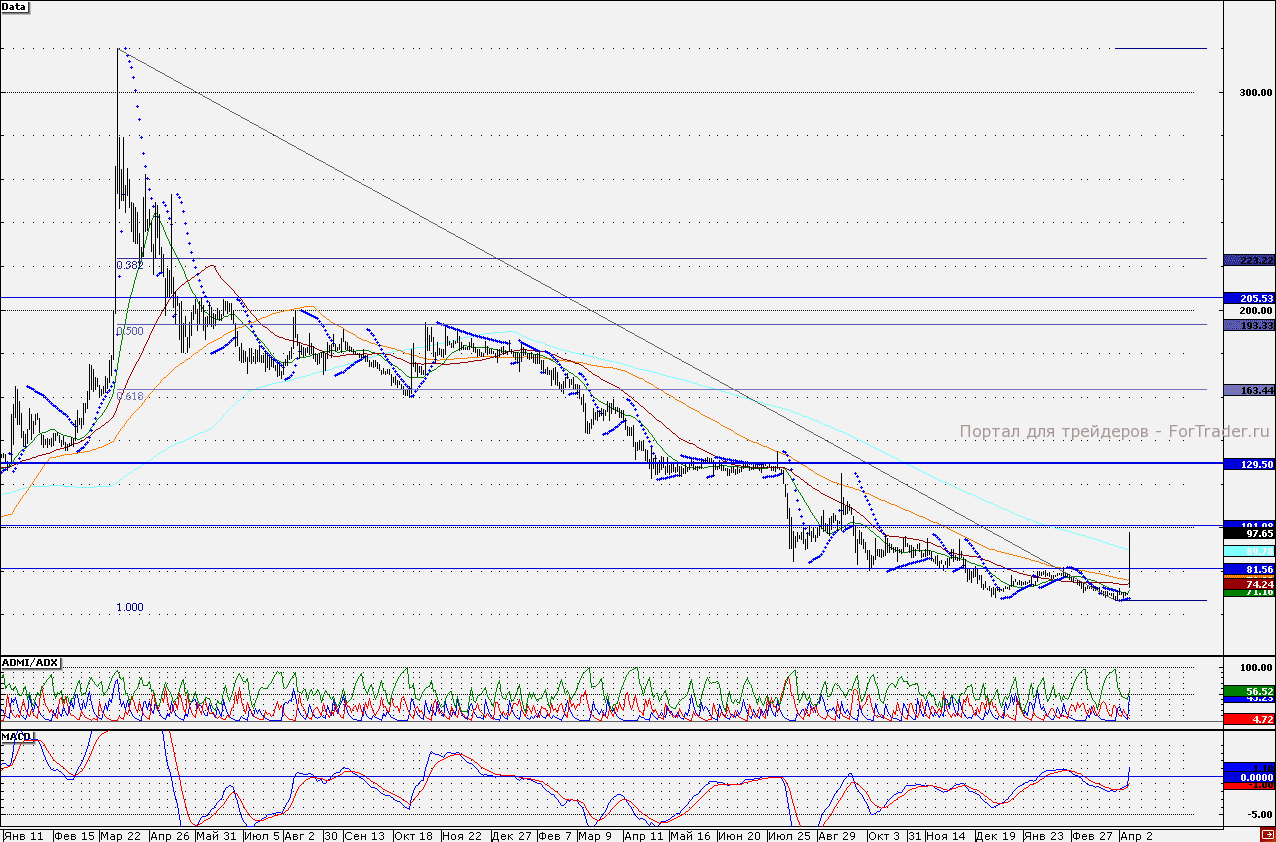Click the green 56.52 ADX value tag
Screen dimensions: 1276x842
[x=1248, y=691]
